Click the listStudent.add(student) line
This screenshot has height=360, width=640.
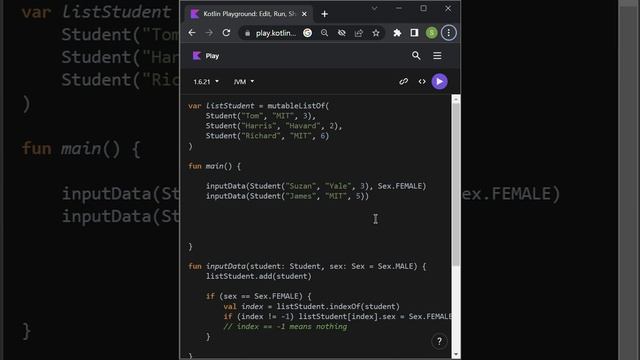(x=258, y=276)
